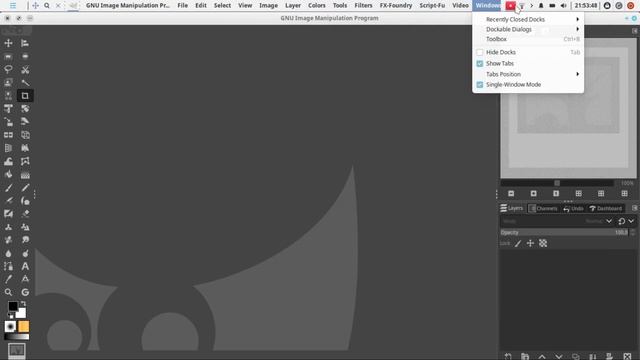Raise the layer with up arrow
Image resolution: width=640 pixels, height=360 pixels.
pos(542,356)
